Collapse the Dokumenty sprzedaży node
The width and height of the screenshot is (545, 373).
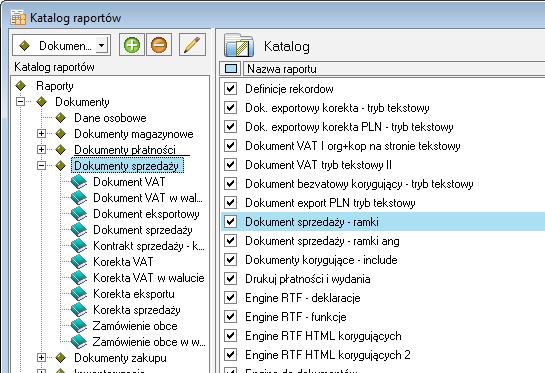[41, 165]
